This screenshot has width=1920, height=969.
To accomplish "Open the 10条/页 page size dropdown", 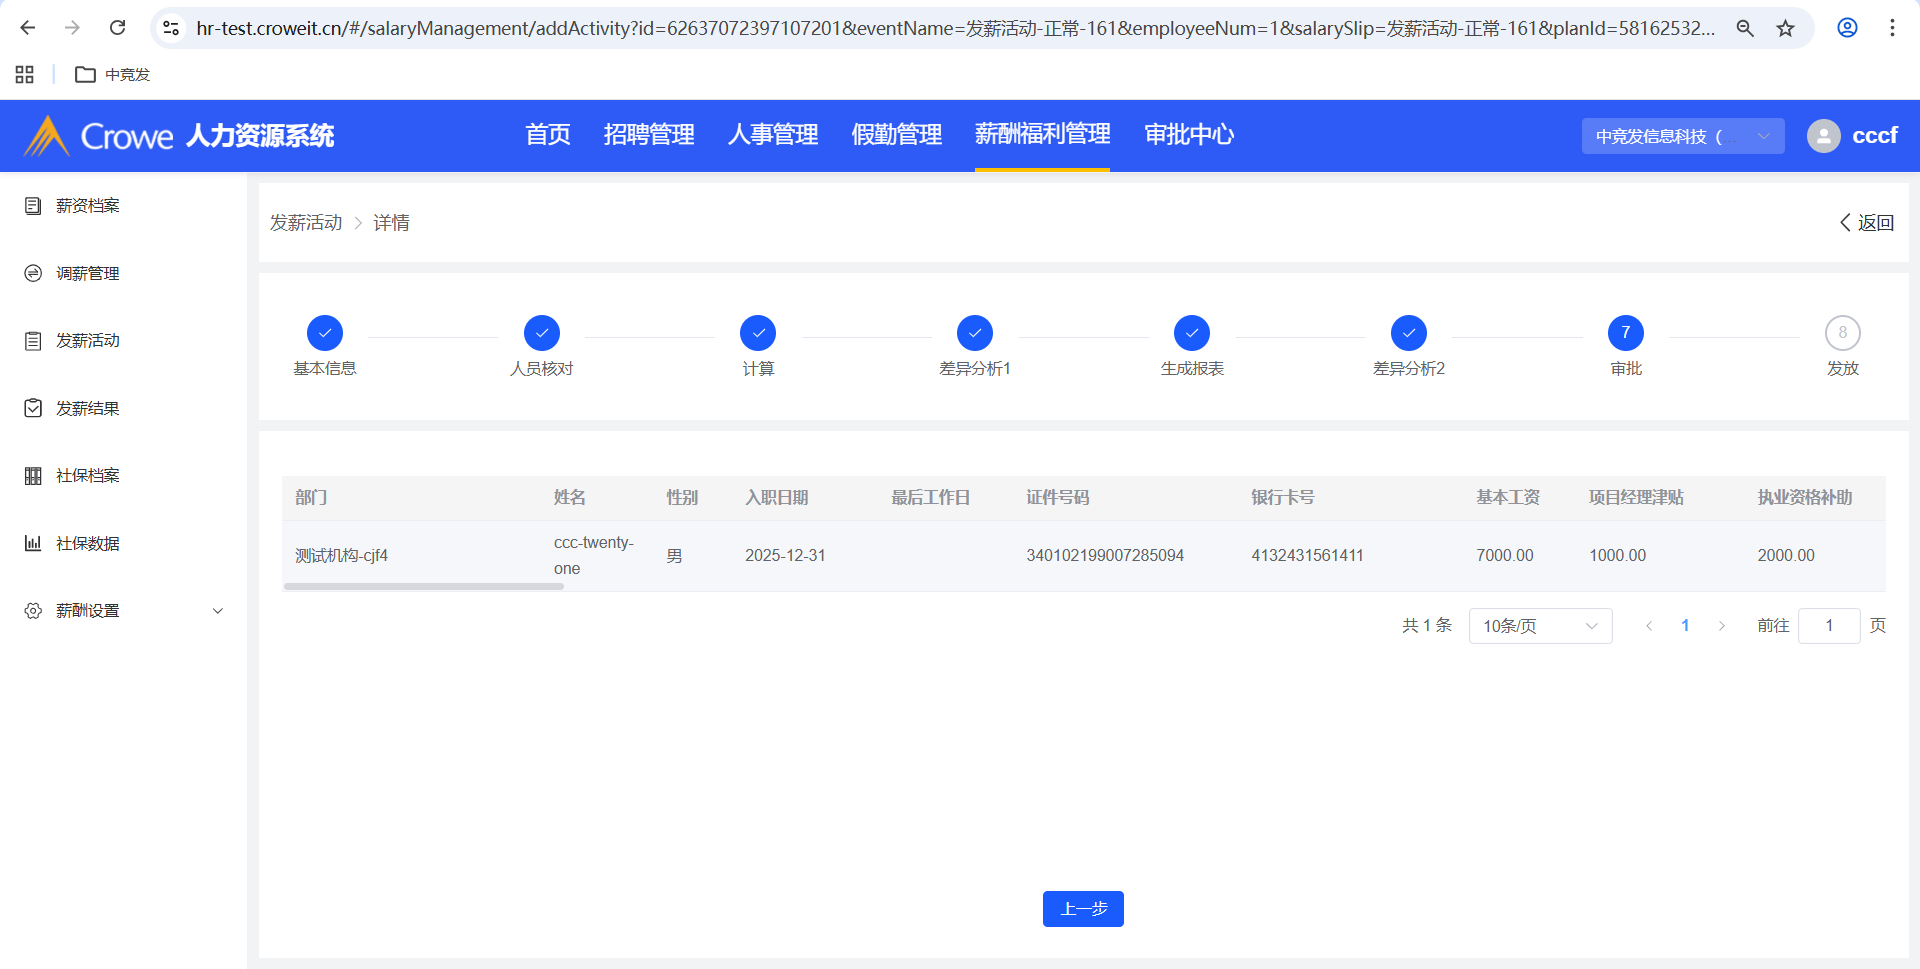I will click(1539, 626).
